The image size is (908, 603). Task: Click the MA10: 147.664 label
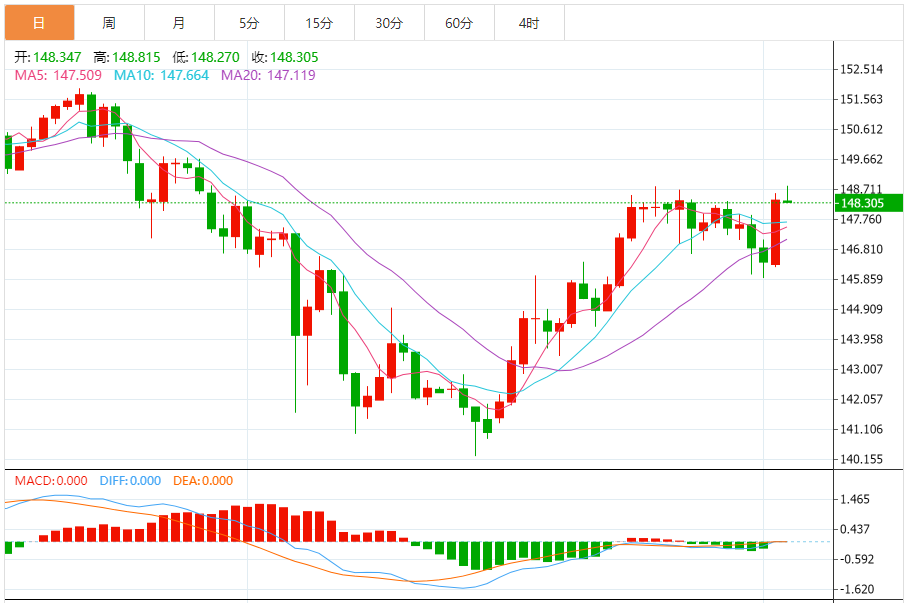tap(161, 75)
